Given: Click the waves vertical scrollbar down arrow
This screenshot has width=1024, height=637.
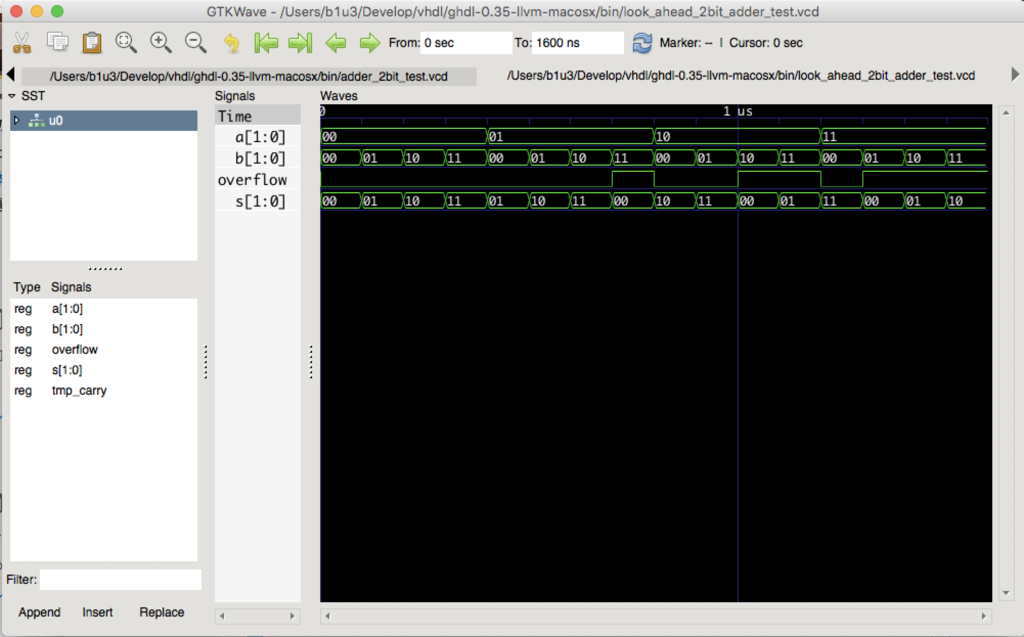Looking at the screenshot, I should (x=1006, y=593).
